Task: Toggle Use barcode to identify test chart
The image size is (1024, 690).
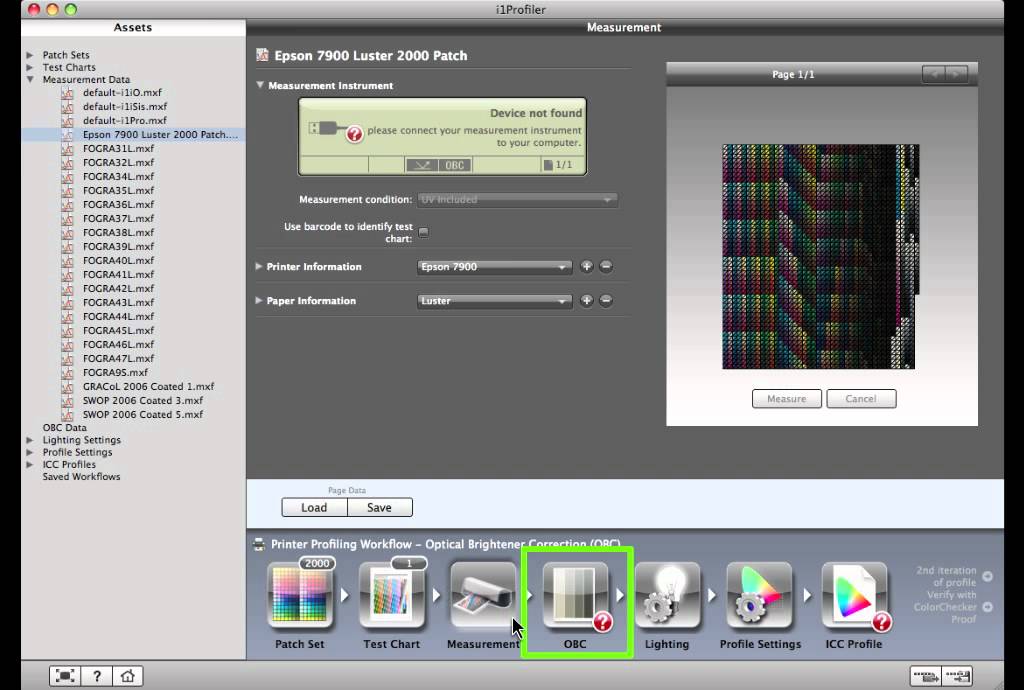Action: (423, 232)
